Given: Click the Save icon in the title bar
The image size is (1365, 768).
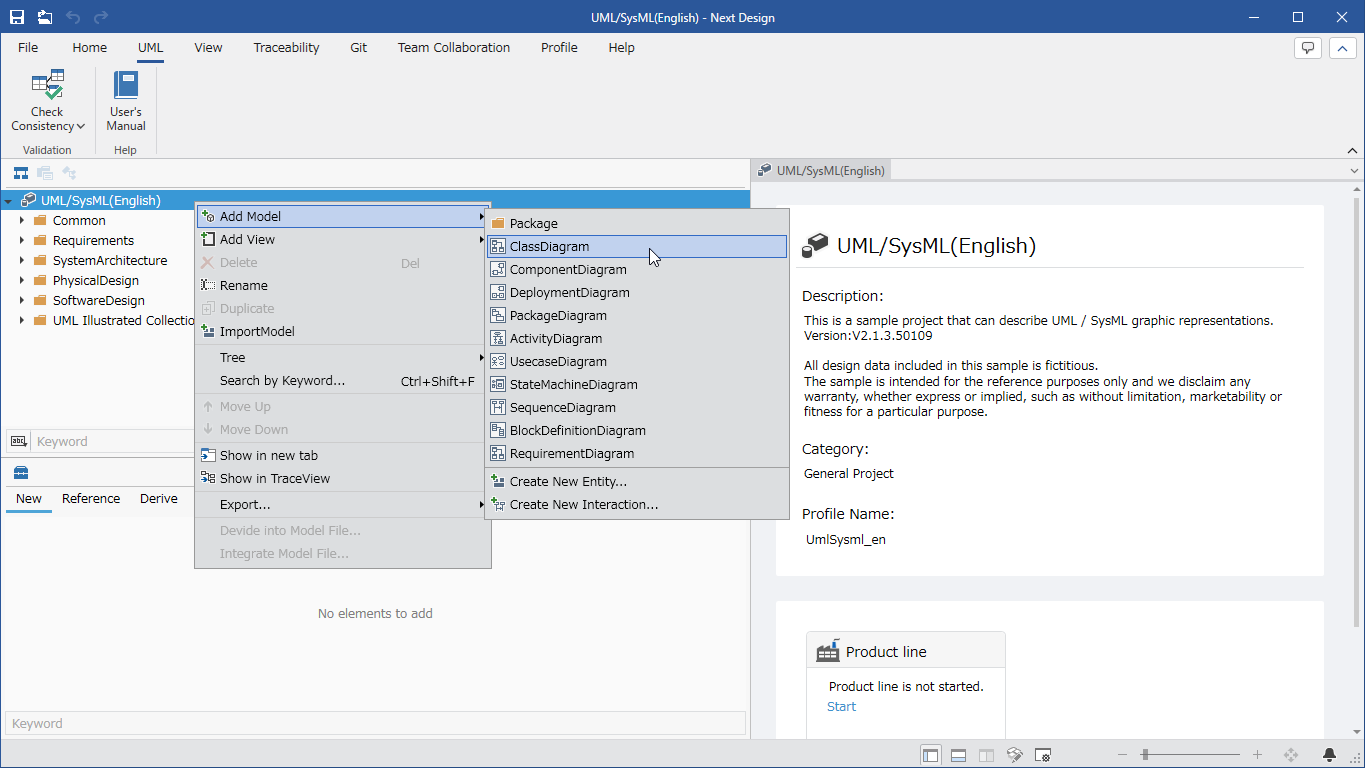Looking at the screenshot, I should click(17, 17).
